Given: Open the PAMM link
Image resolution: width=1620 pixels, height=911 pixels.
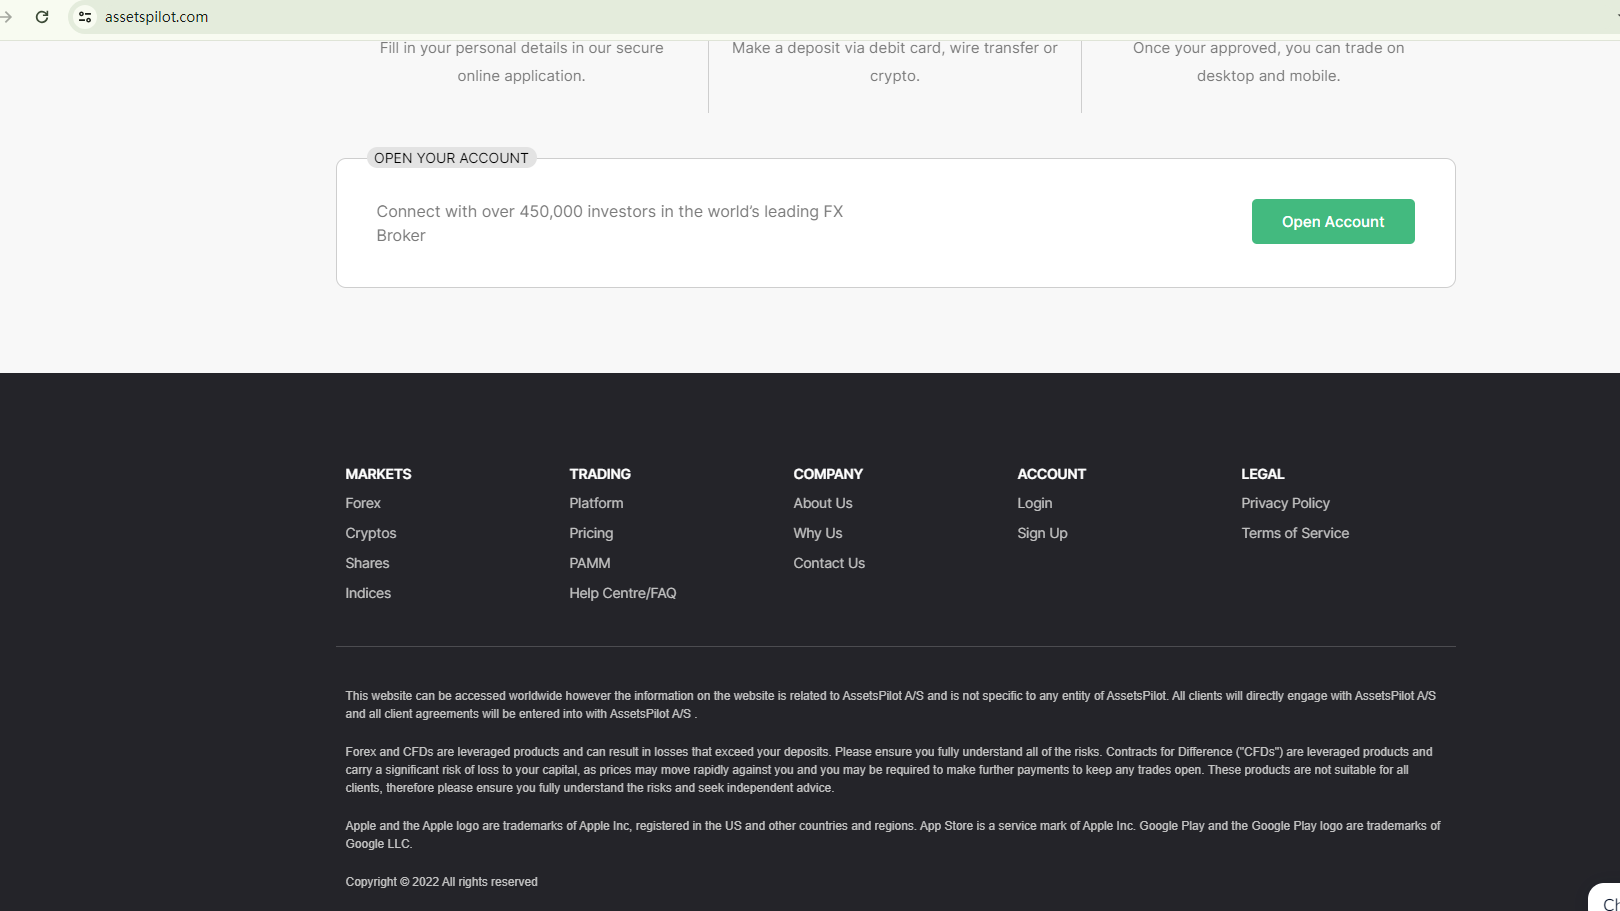Looking at the screenshot, I should (x=590, y=563).
